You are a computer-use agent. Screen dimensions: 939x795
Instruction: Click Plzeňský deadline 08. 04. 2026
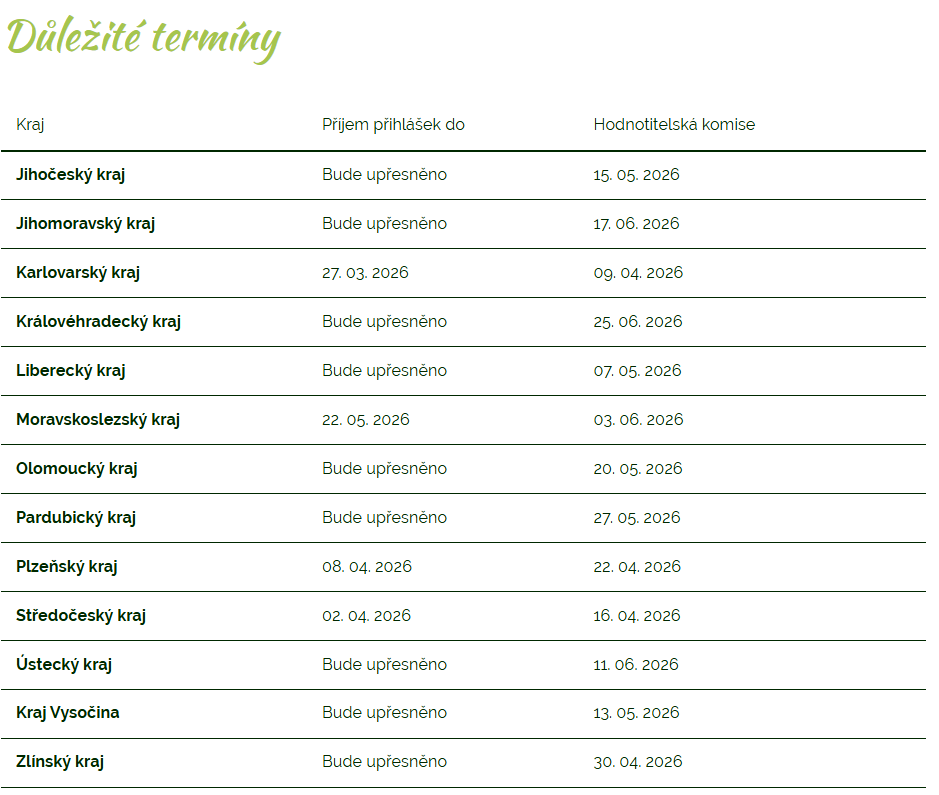pos(367,567)
